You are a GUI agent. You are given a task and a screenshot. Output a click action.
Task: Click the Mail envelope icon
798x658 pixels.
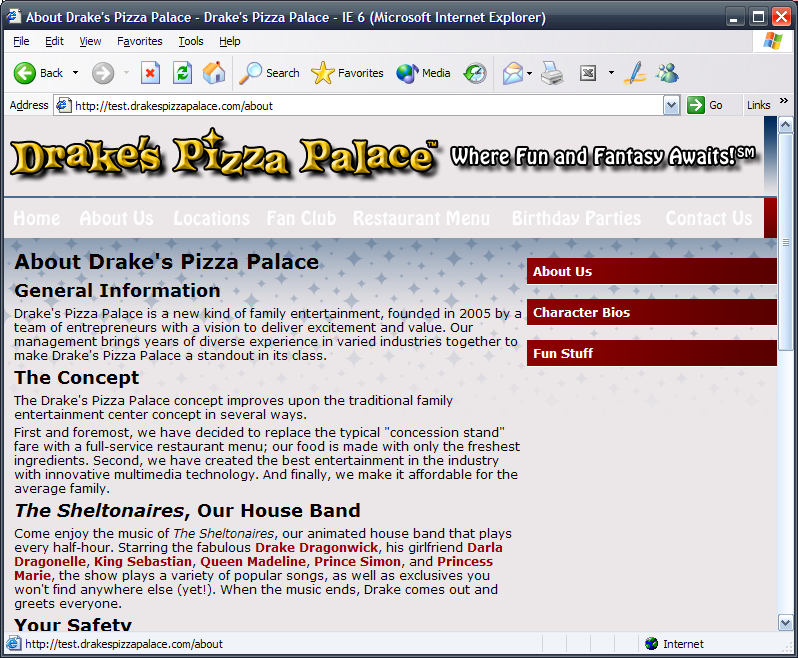click(512, 73)
